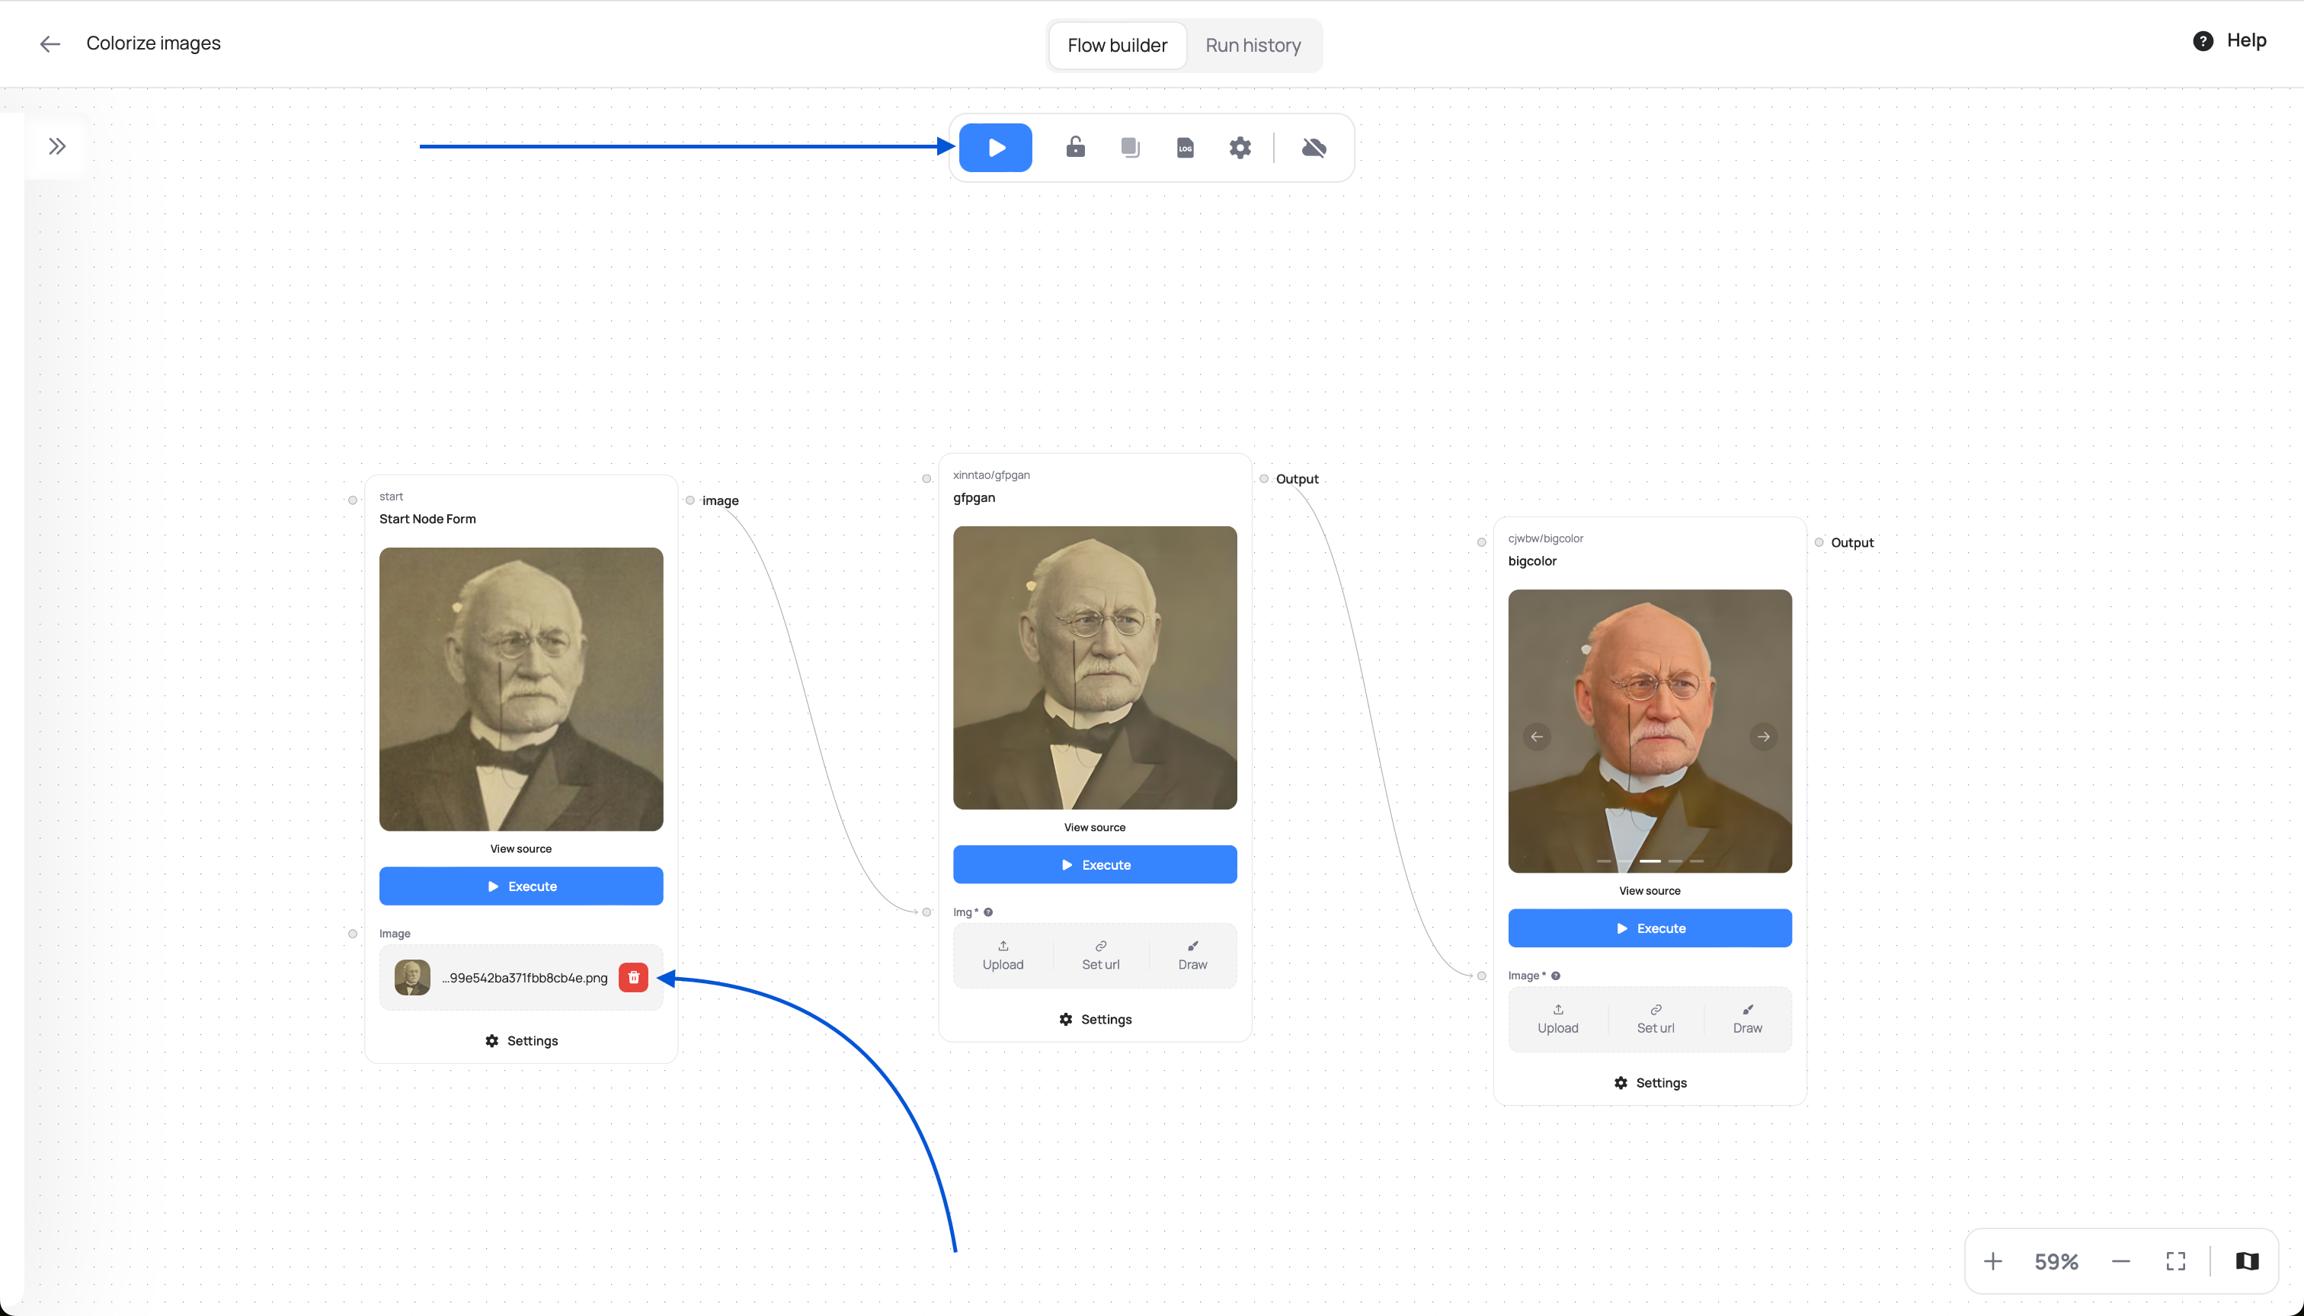
Task: Select the Flow builder tab
Action: [x=1117, y=45]
